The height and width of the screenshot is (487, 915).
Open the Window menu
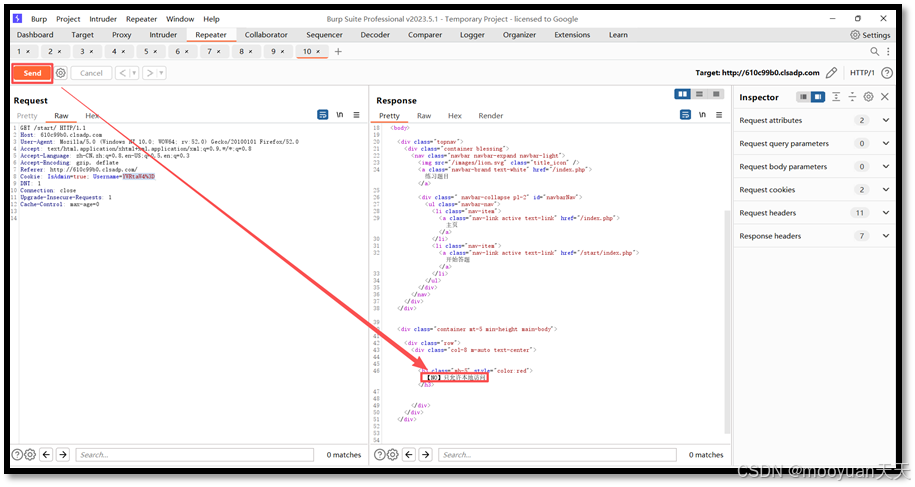tap(180, 19)
